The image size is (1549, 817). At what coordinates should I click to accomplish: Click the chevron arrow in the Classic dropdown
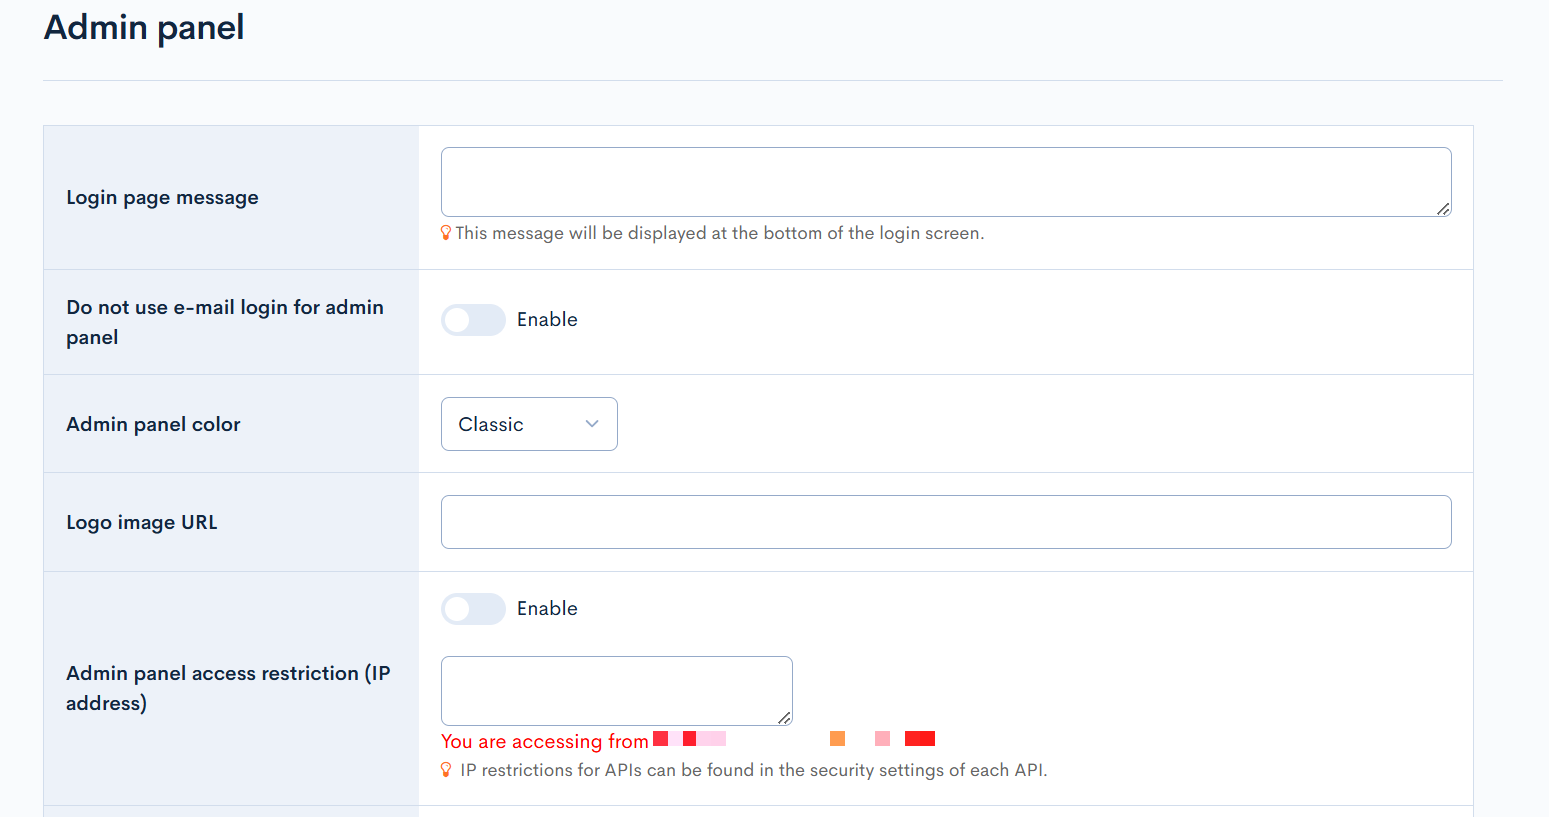click(x=592, y=424)
